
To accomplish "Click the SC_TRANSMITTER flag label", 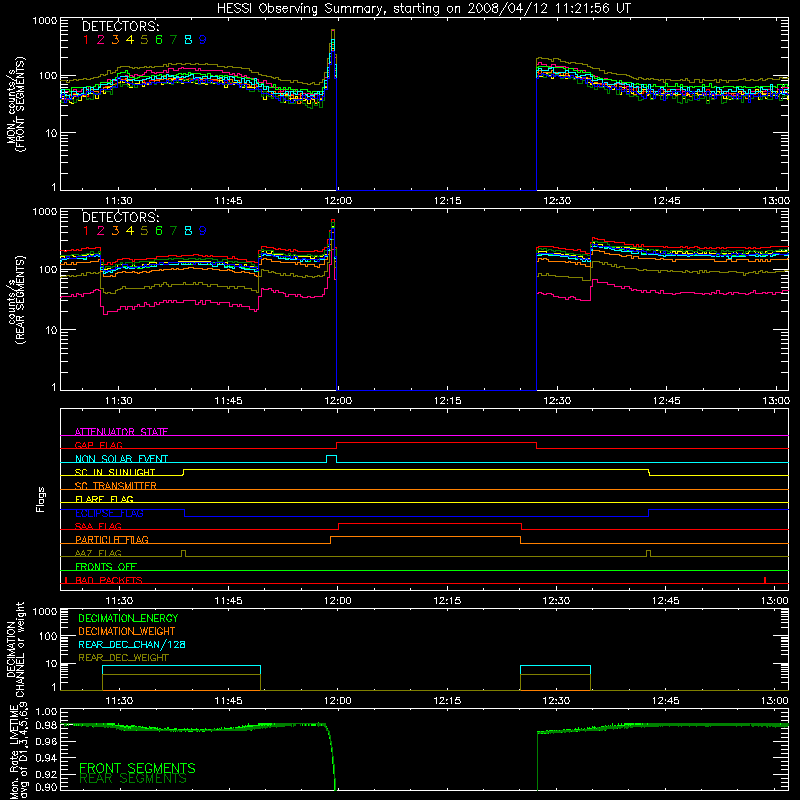I will click(x=116, y=486).
